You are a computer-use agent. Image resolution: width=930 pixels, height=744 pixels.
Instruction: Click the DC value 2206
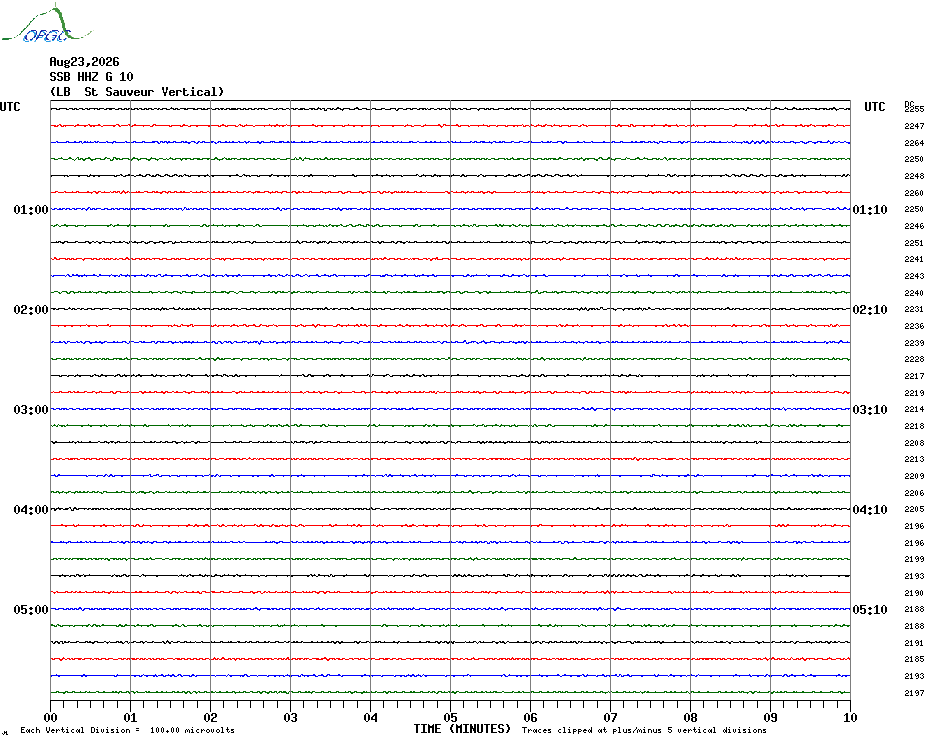[914, 493]
